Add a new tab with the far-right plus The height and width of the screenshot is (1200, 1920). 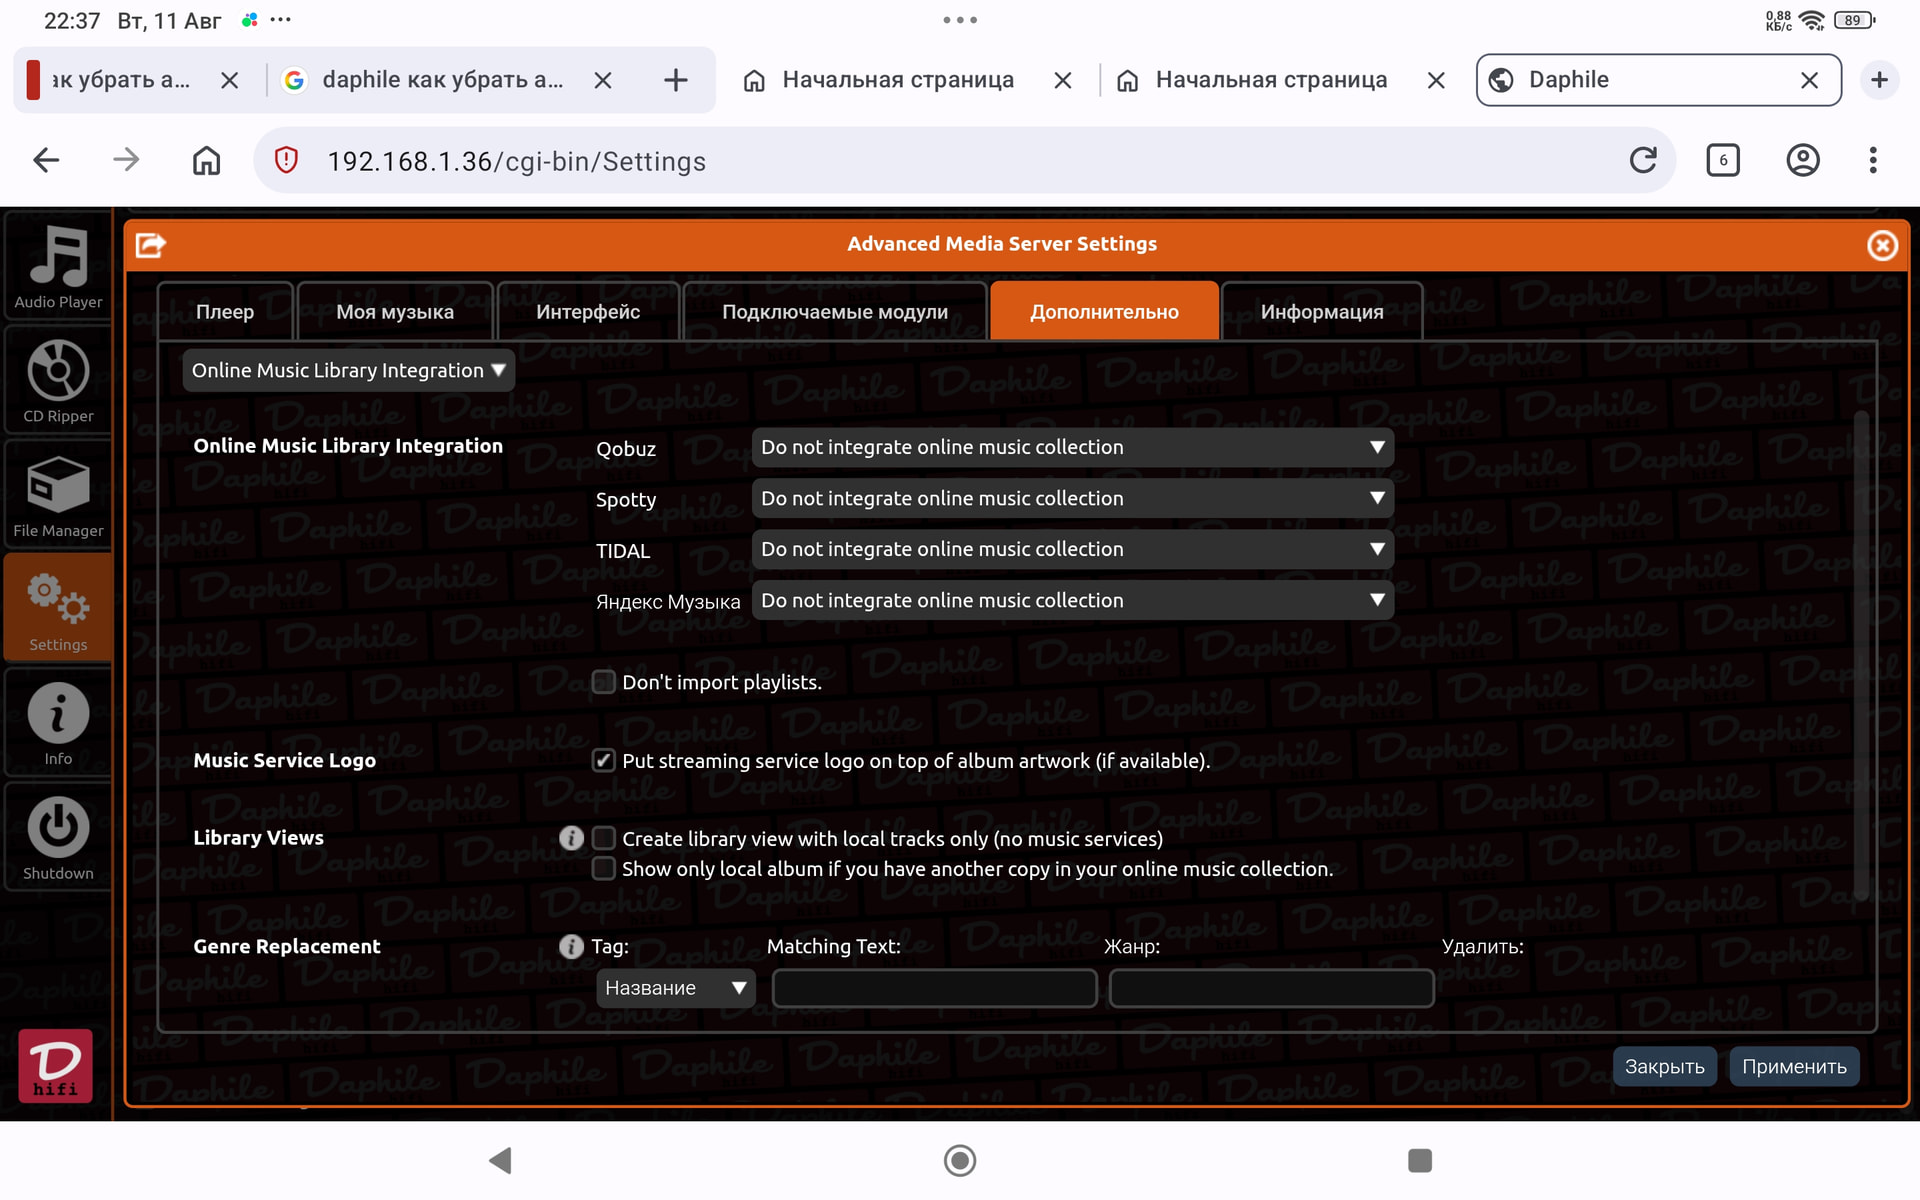1879,80
